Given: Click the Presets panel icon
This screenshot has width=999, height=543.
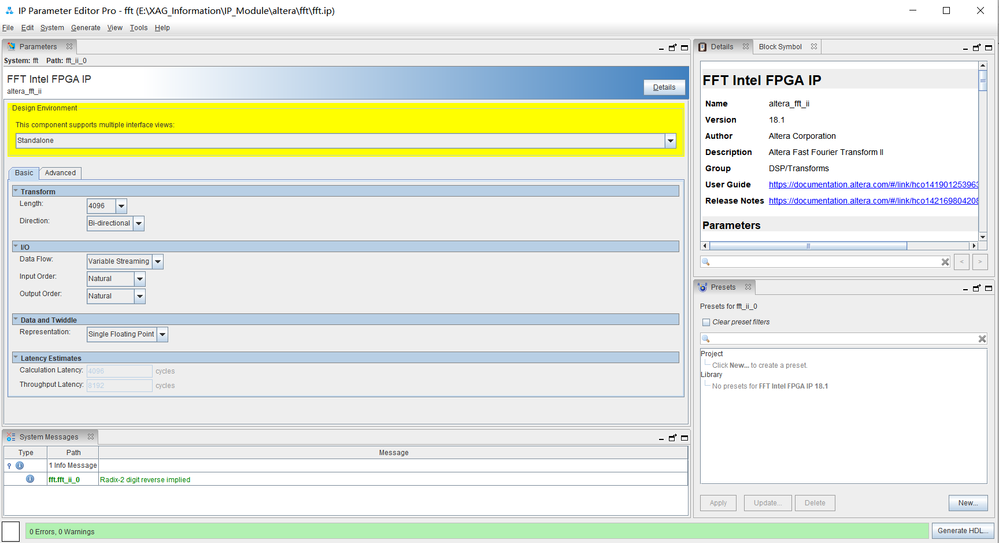Looking at the screenshot, I should point(703,287).
